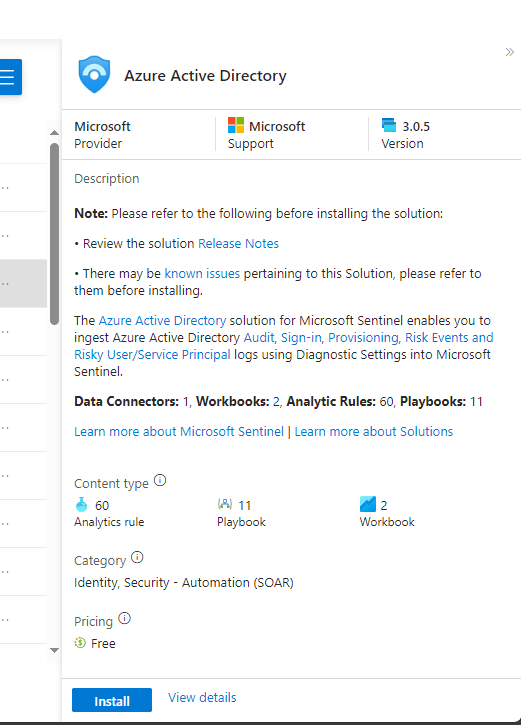Image resolution: width=521 pixels, height=725 pixels.
Task: Click the list scrollbar thumb
Action: [55, 234]
